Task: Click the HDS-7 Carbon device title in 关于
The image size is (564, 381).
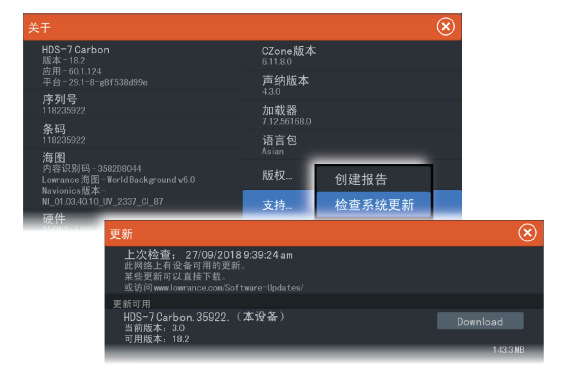Action: tap(76, 49)
